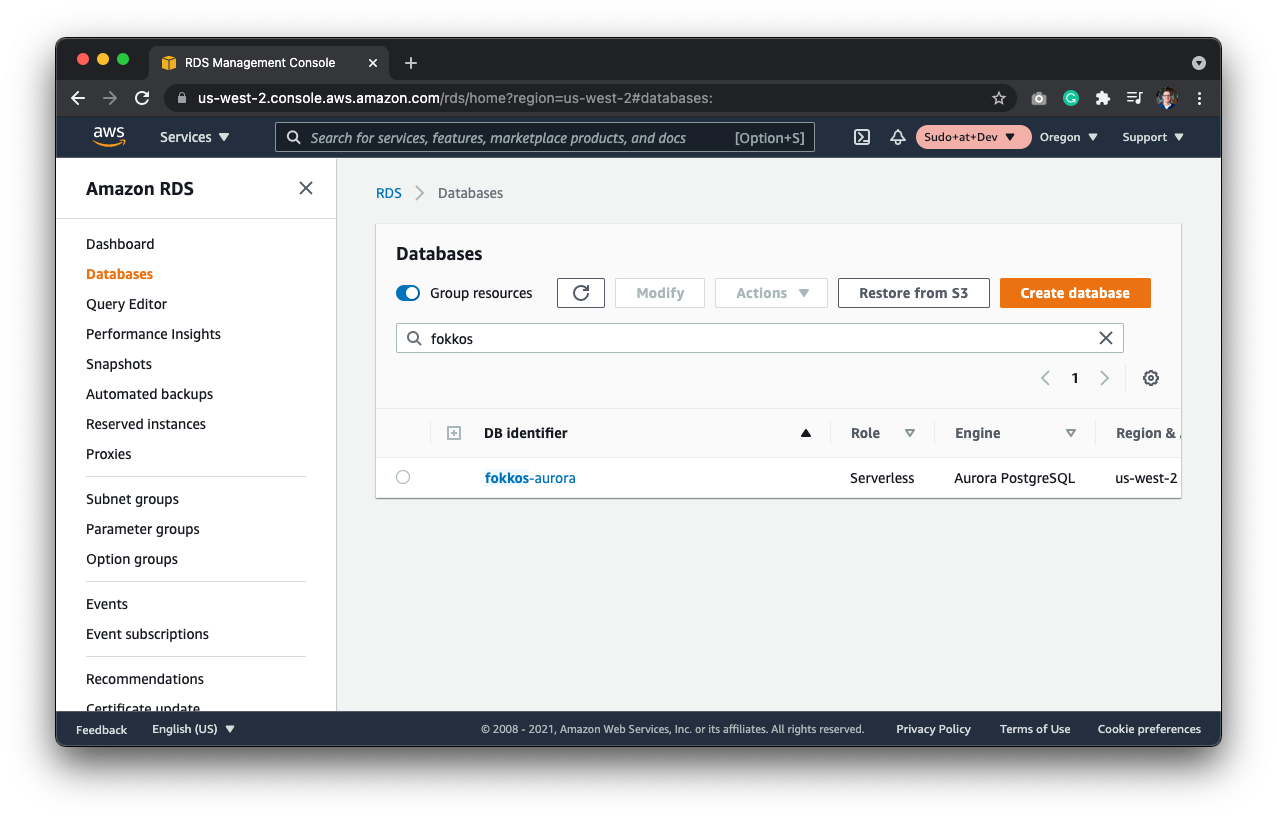
Task: Open Parameter groups page
Action: pyautogui.click(x=143, y=529)
